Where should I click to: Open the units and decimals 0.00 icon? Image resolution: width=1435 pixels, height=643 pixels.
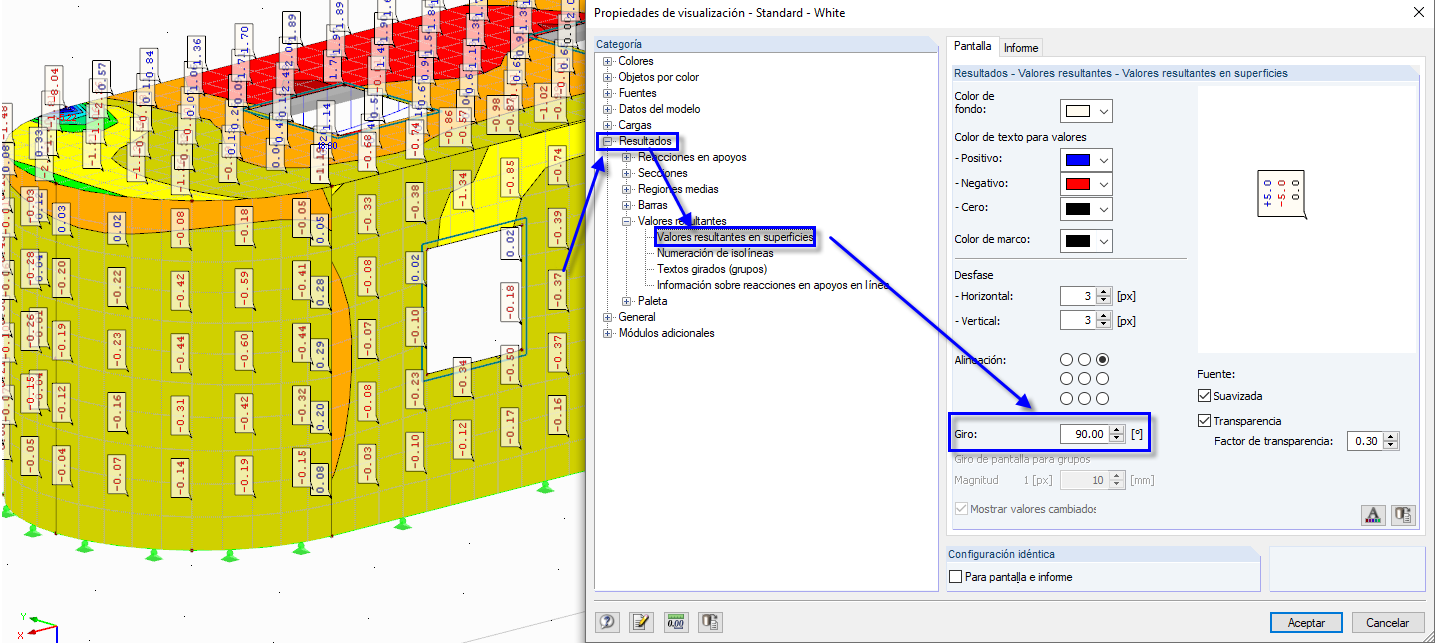(x=676, y=622)
